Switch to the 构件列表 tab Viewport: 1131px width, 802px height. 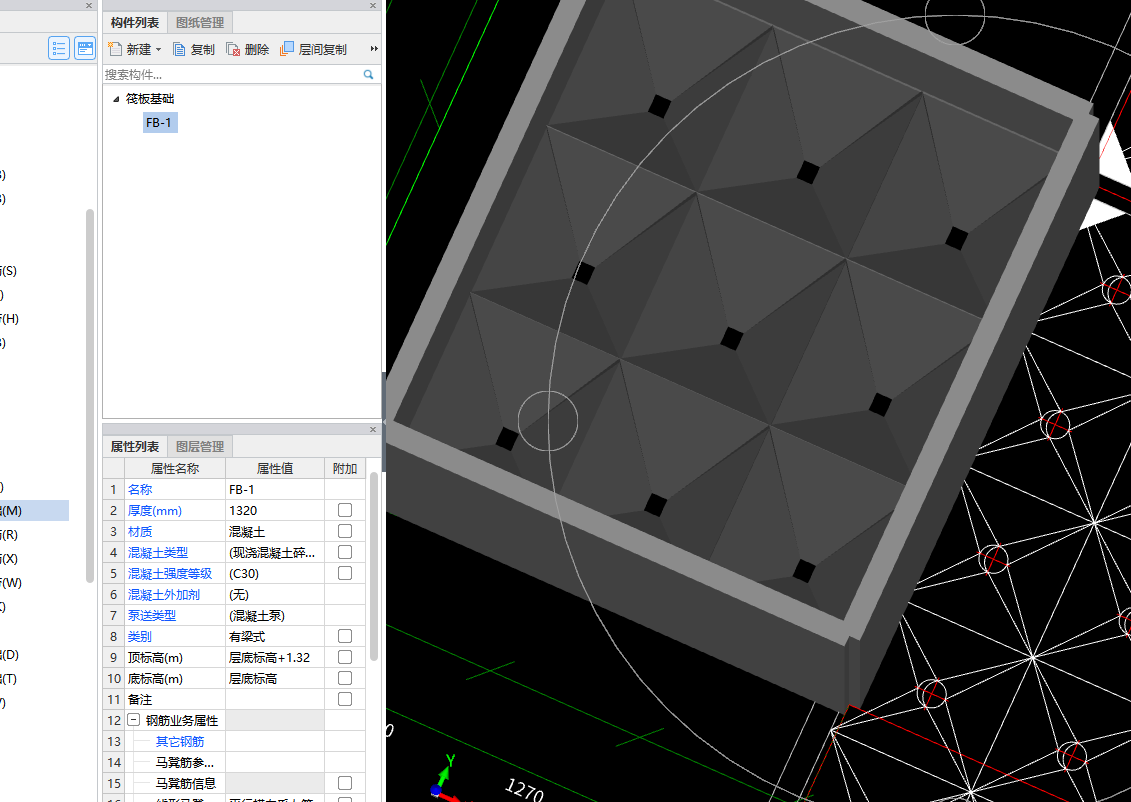click(x=135, y=23)
